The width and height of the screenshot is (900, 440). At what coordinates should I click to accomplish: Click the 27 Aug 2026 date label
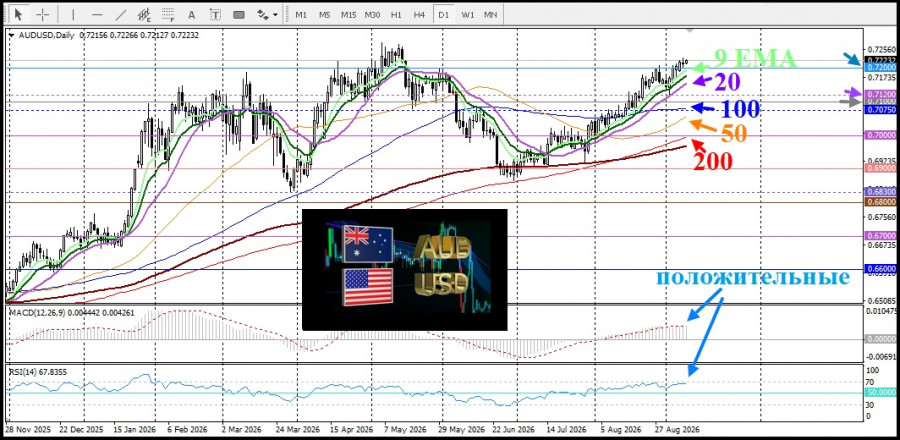point(677,430)
